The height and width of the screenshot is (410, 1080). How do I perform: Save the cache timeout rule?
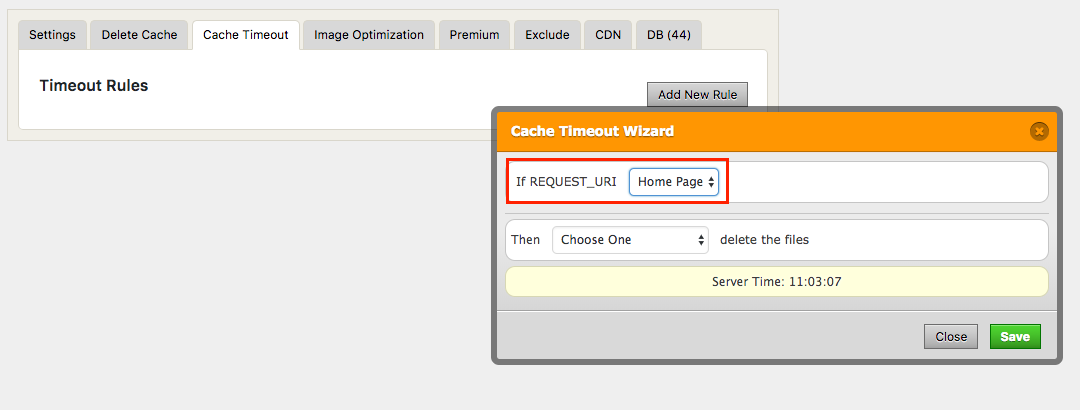pyautogui.click(x=1015, y=337)
